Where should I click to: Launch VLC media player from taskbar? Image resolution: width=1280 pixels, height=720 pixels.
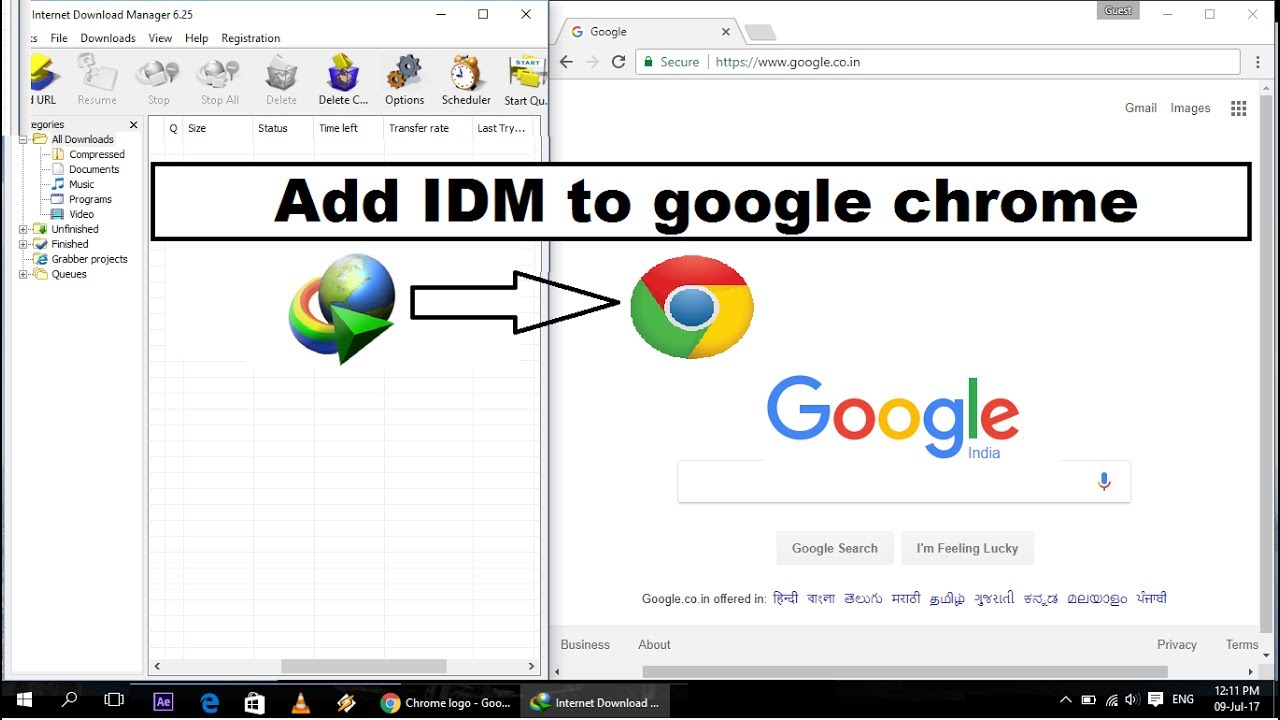tap(300, 702)
